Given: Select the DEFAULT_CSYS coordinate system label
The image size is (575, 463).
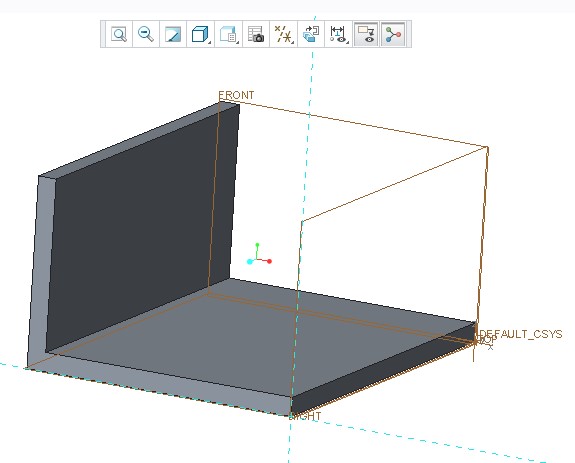Looking at the screenshot, I should pyautogui.click(x=521, y=334).
